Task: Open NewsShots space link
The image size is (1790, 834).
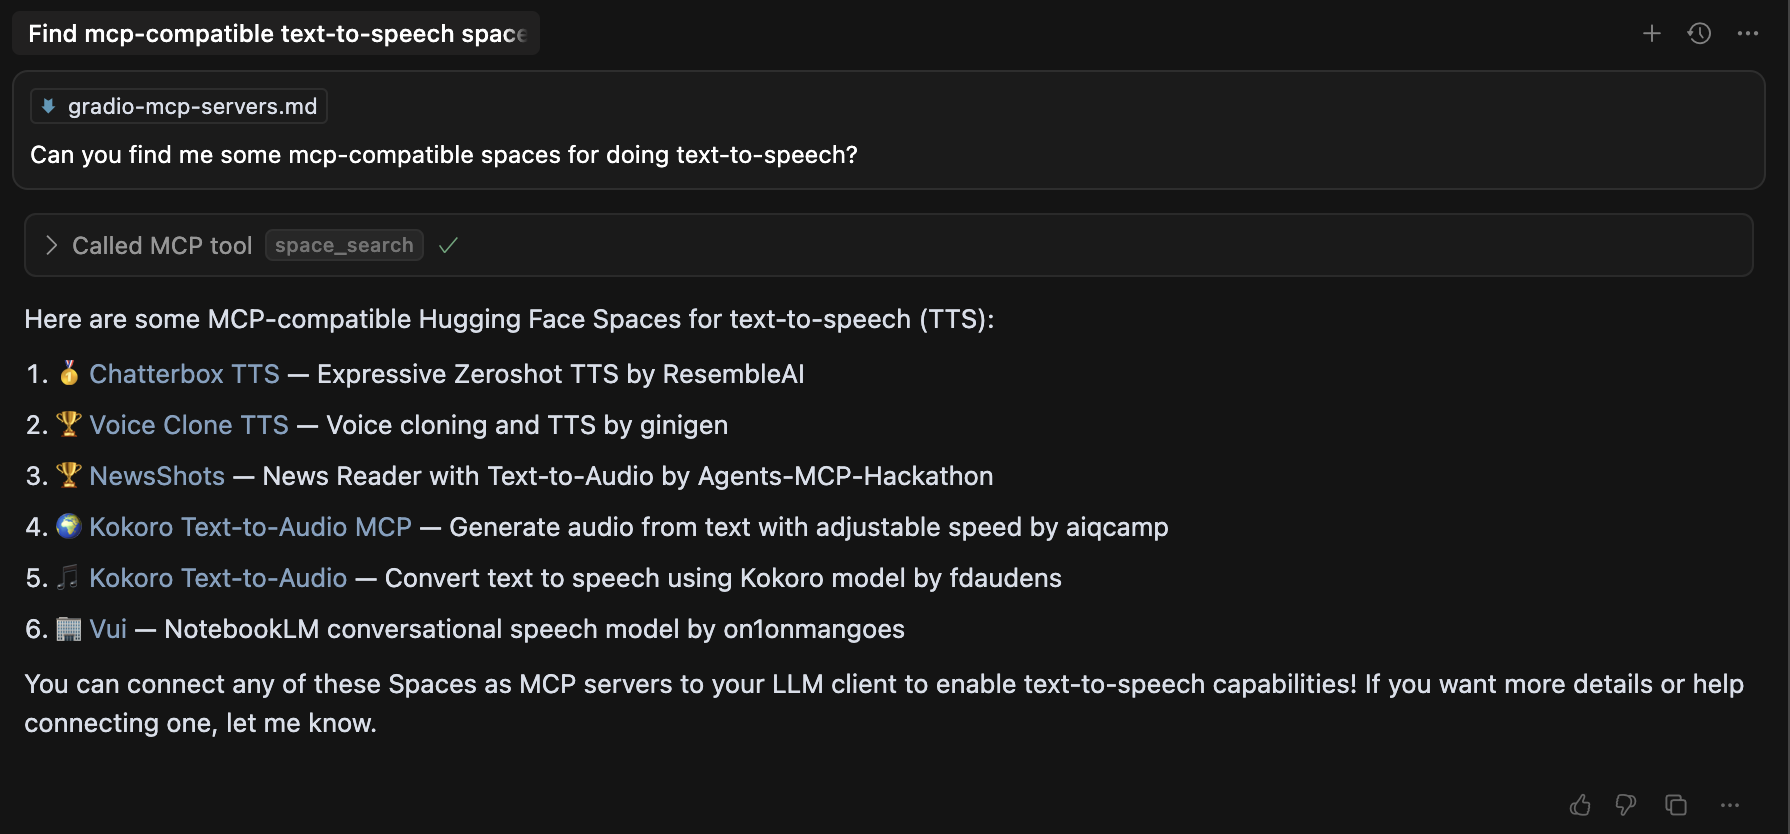Action: pyautogui.click(x=157, y=476)
